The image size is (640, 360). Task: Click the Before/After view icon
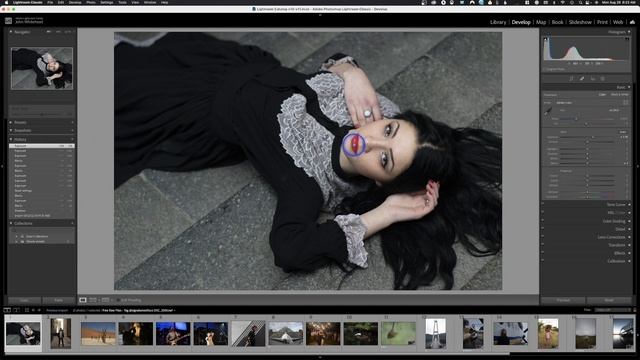point(93,300)
